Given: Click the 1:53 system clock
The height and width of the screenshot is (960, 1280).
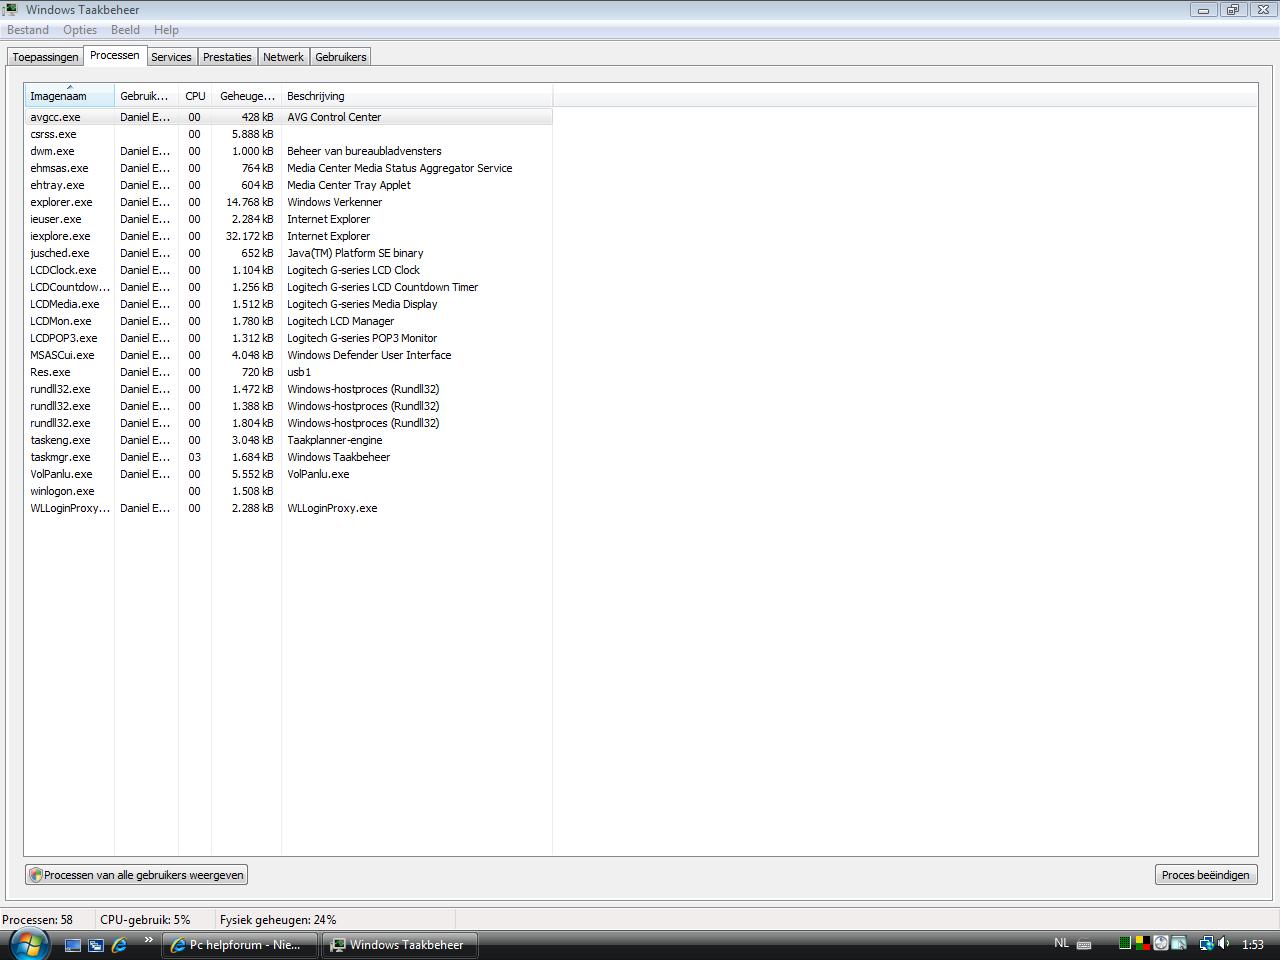Looking at the screenshot, I should (x=1252, y=944).
